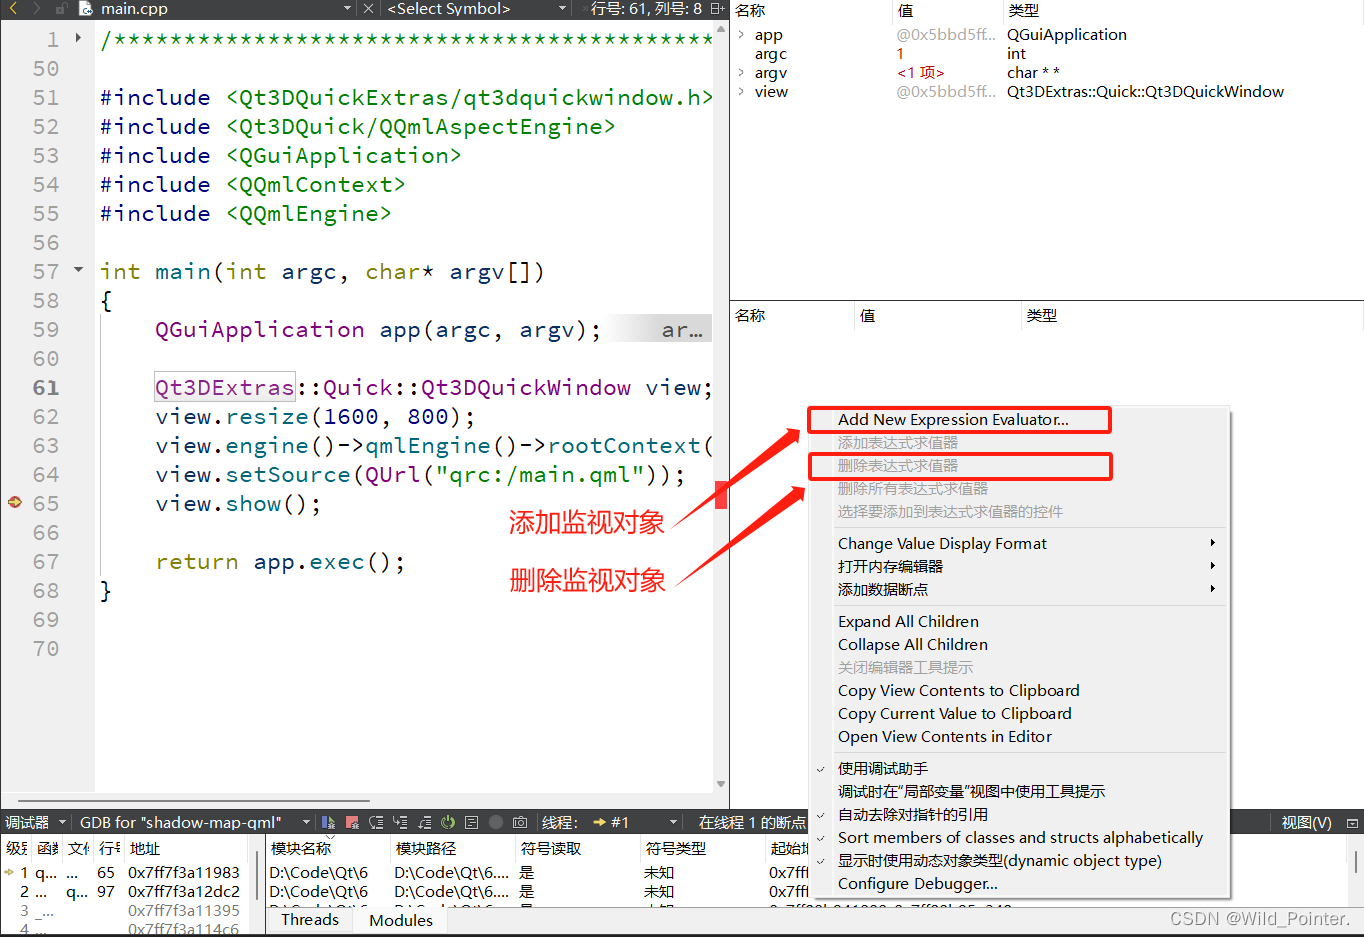1364x937 pixels.
Task: Click the 行号: 61, 列号: 8 indicator
Action: click(x=646, y=8)
